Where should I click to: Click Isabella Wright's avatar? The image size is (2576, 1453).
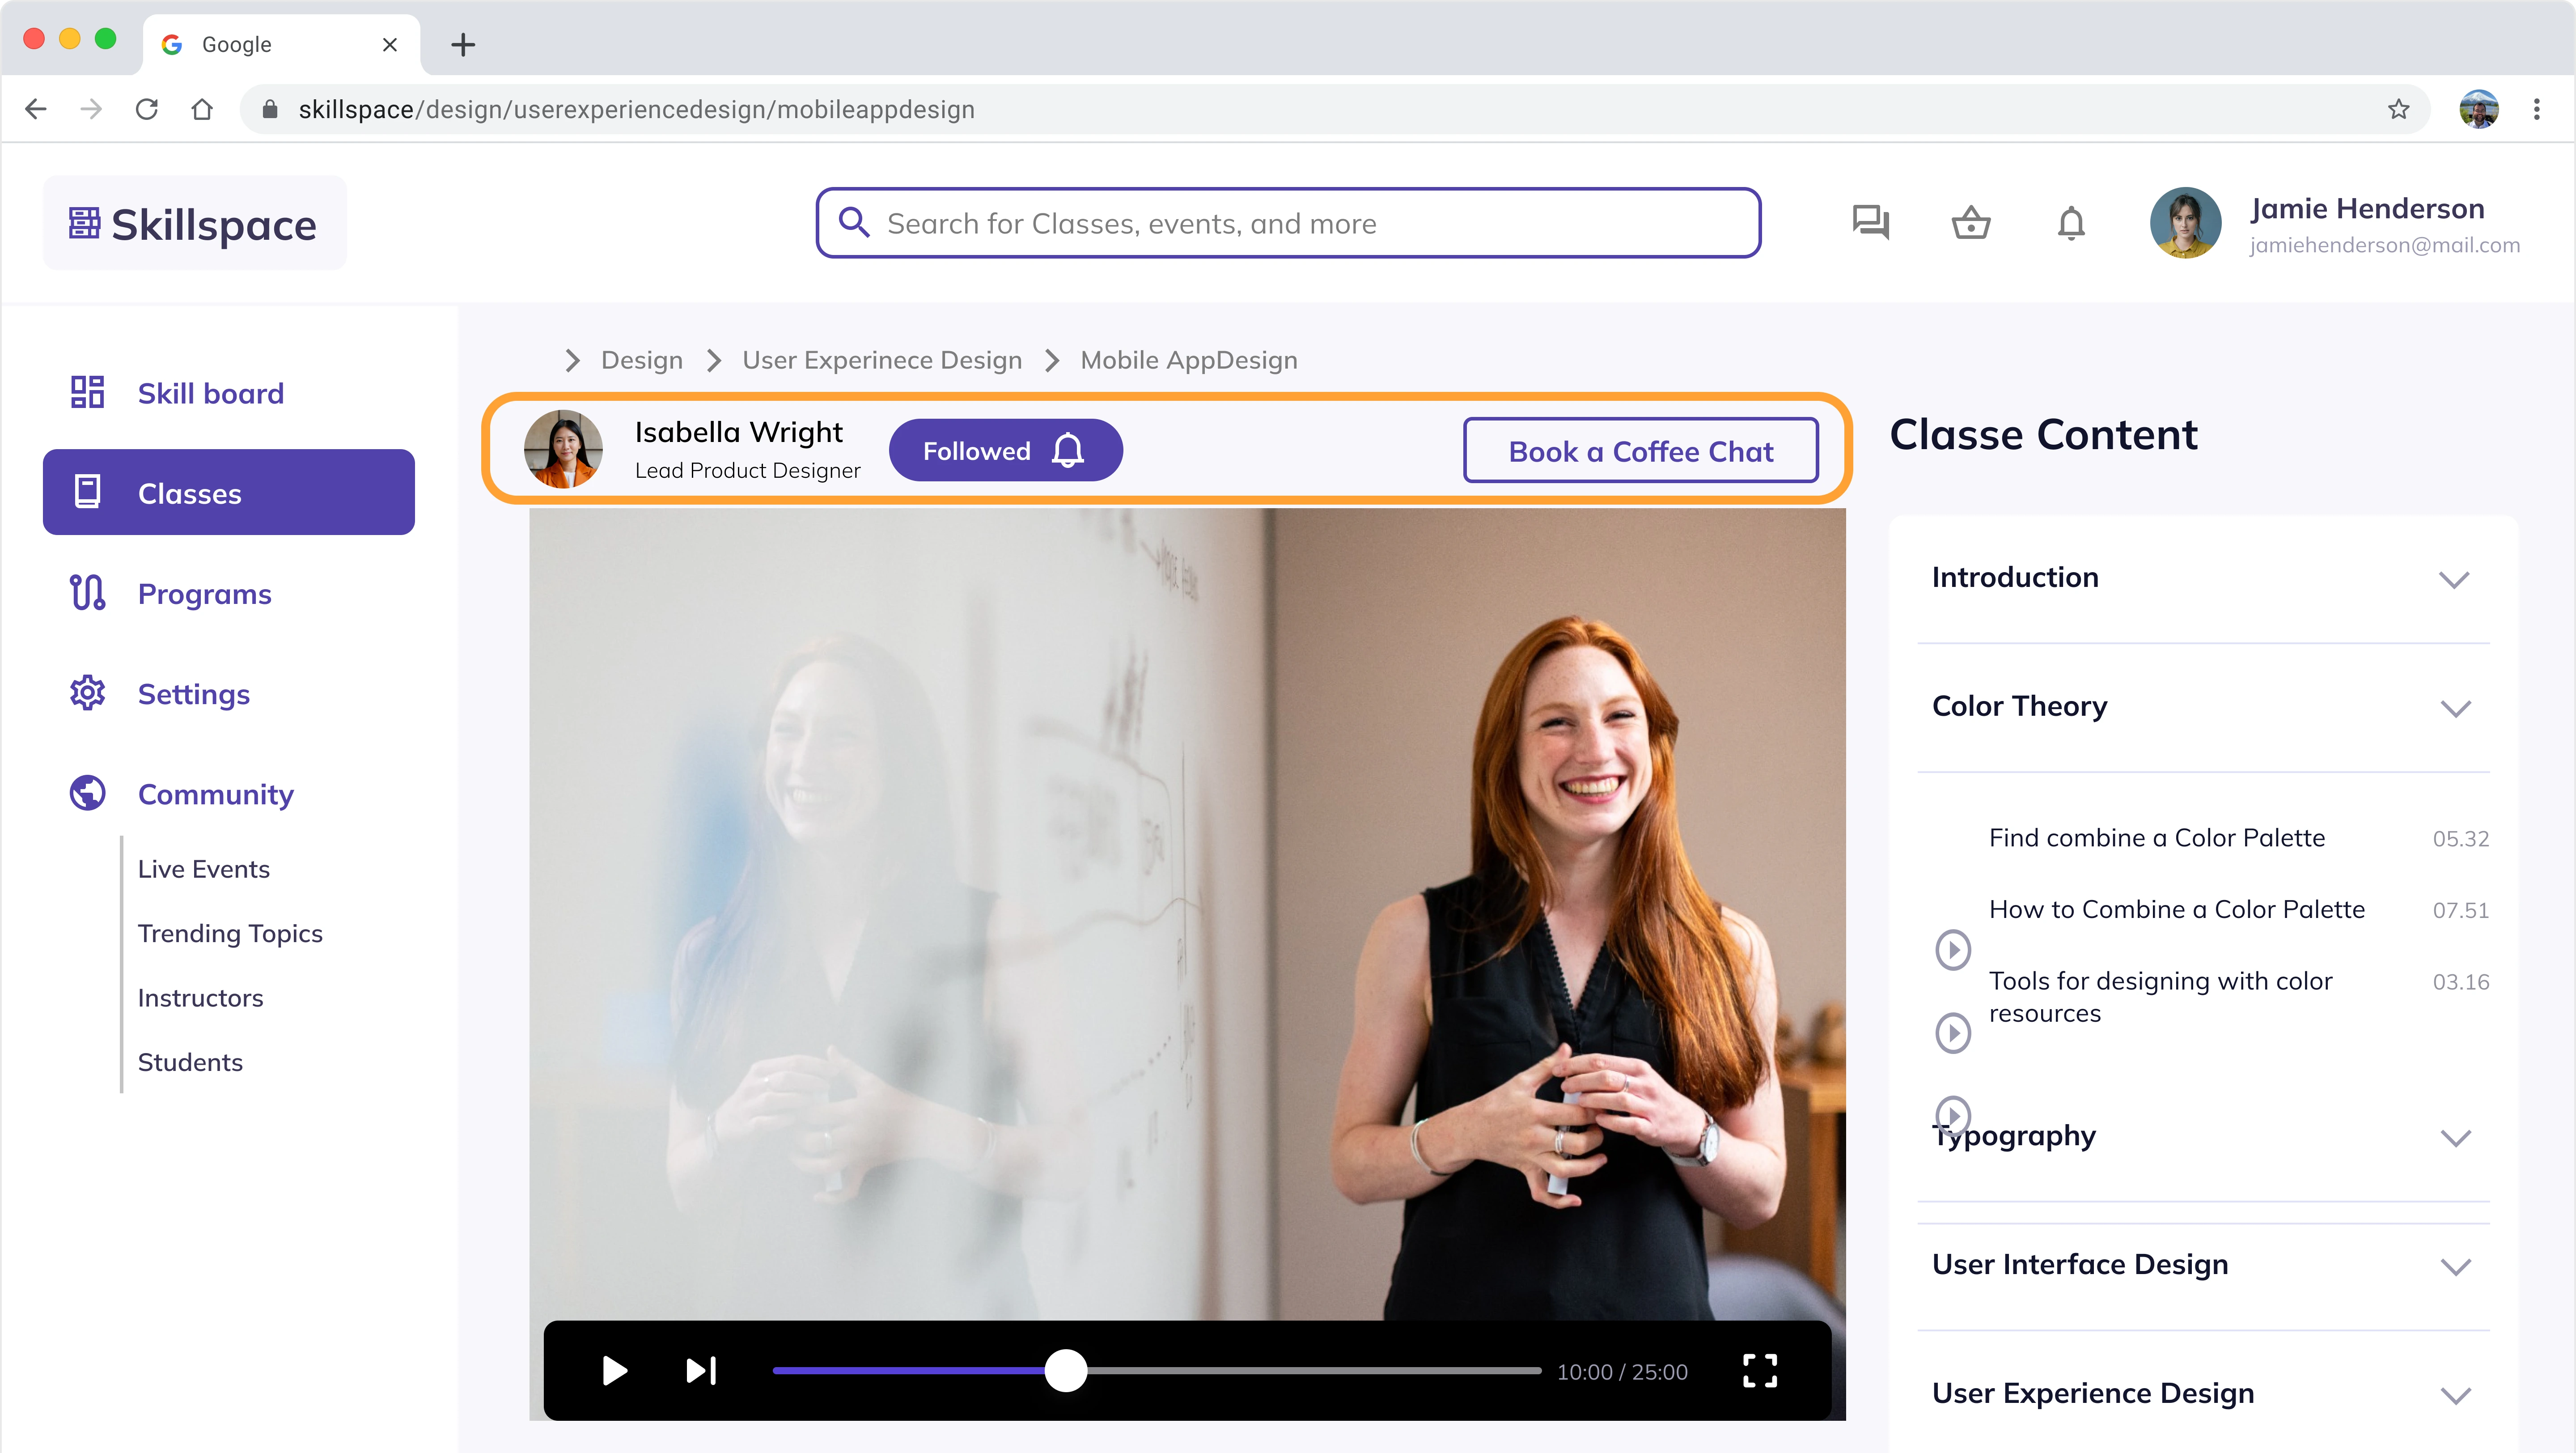[x=563, y=449]
